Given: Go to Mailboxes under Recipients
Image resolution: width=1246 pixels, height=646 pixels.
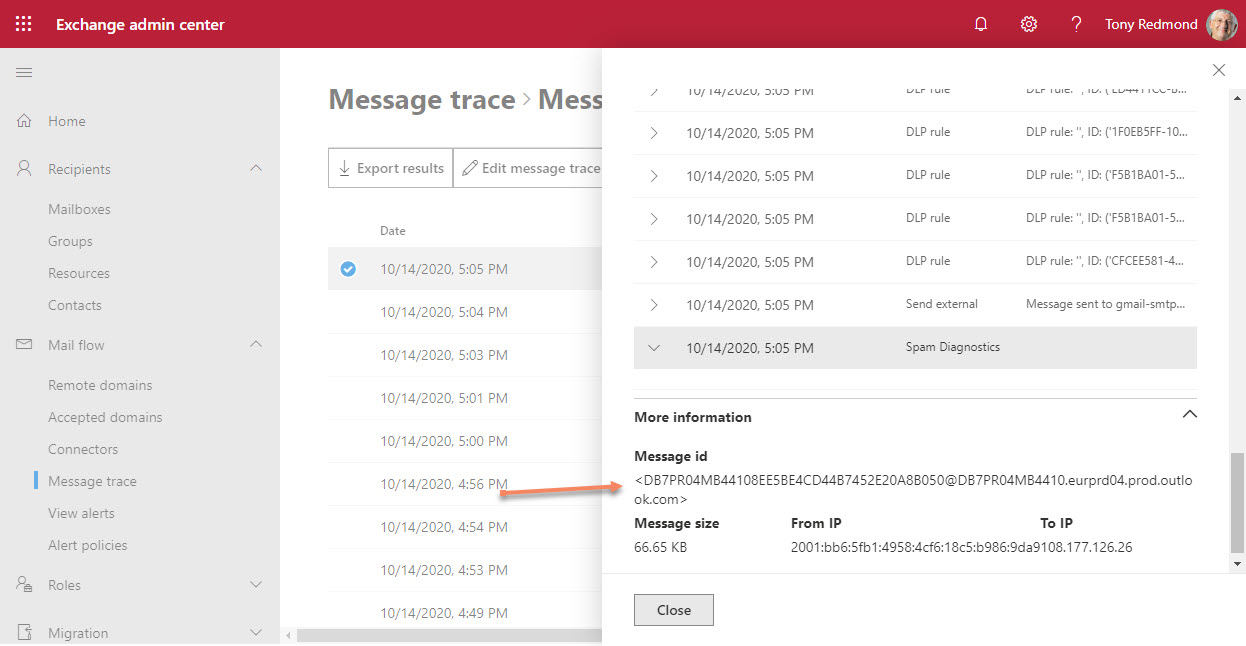Looking at the screenshot, I should pyautogui.click(x=79, y=209).
